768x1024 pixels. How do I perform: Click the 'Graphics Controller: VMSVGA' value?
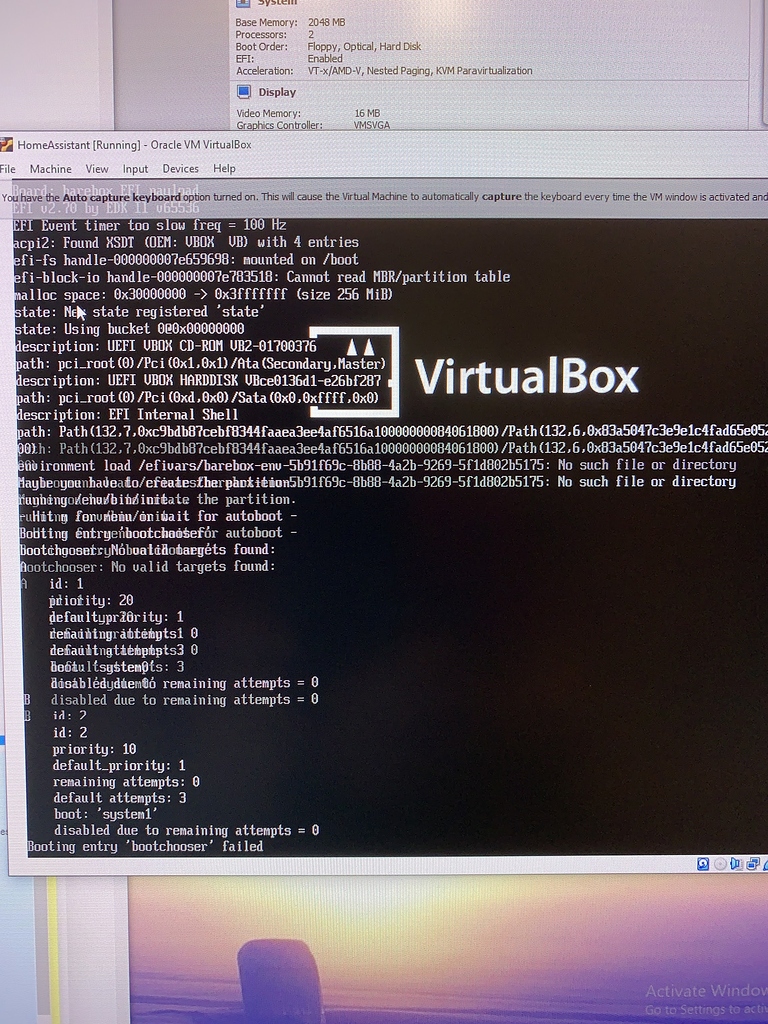pos(372,125)
